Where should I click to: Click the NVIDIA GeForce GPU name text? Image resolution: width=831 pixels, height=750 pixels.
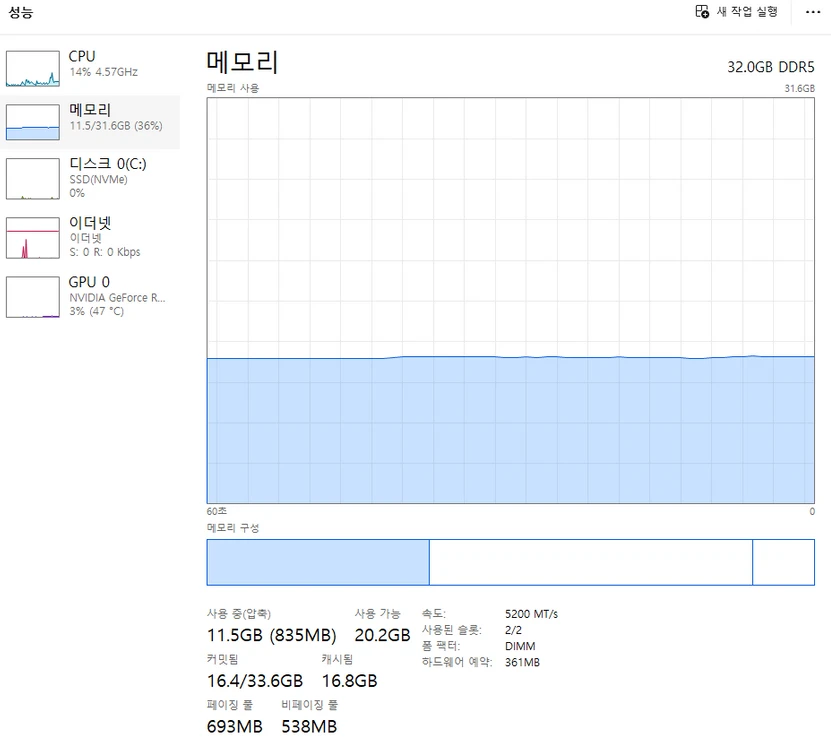tap(117, 298)
